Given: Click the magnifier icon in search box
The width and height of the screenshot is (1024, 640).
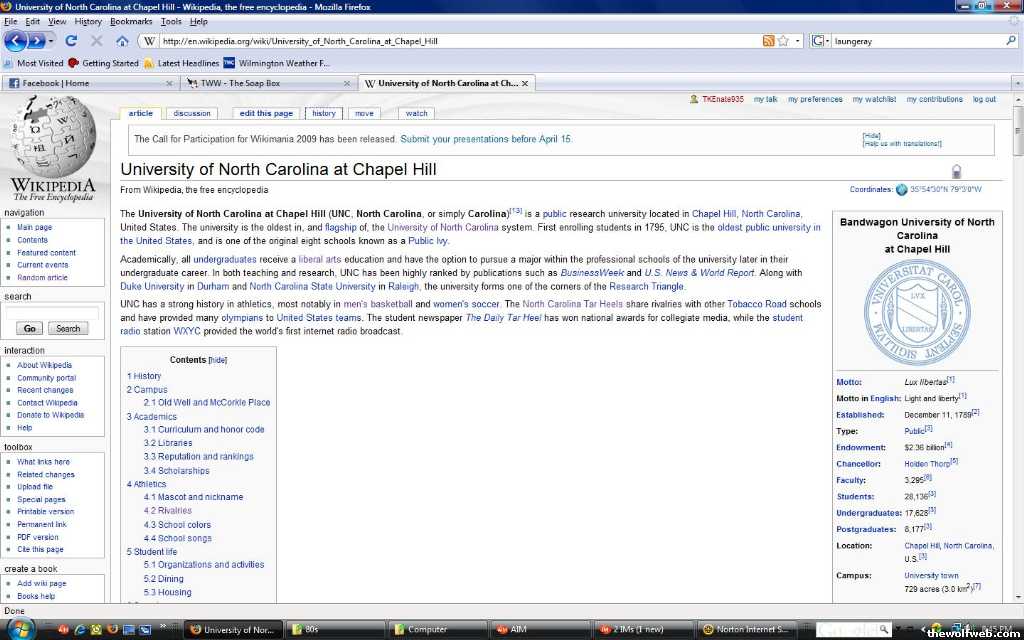Looking at the screenshot, I should click(1010, 41).
